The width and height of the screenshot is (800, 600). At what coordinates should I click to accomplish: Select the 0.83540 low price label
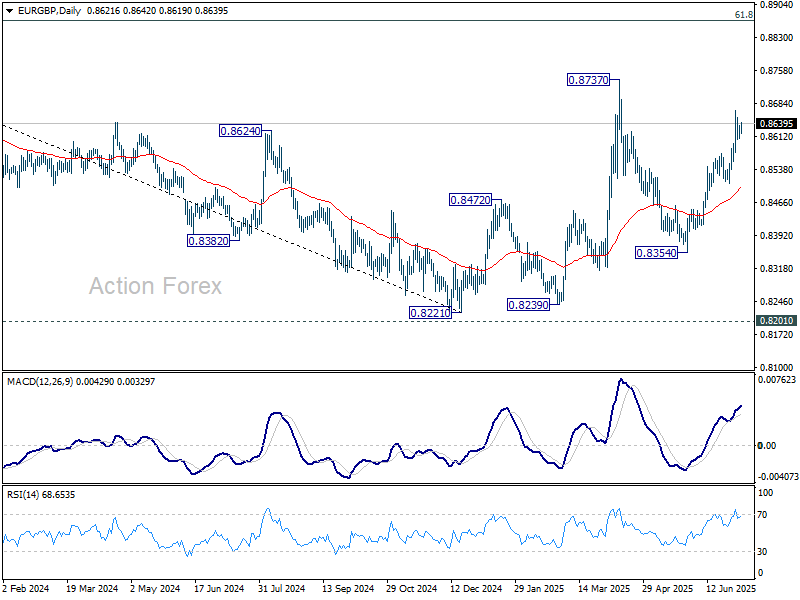657,253
